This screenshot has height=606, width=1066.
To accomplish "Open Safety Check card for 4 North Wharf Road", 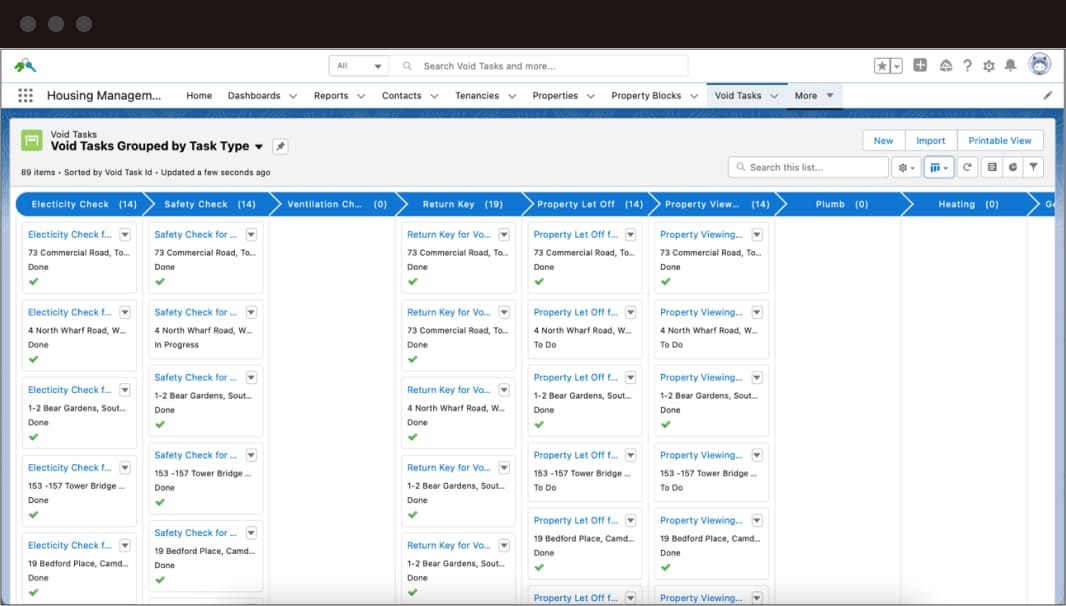I will [195, 312].
